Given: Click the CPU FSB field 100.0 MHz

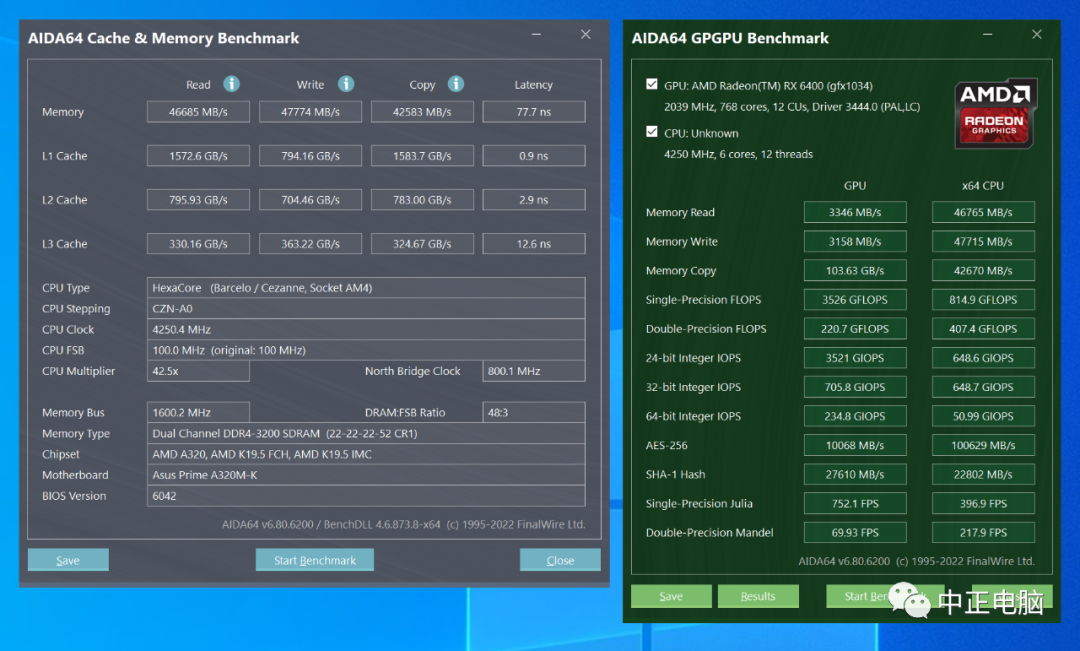Looking at the screenshot, I should [366, 350].
